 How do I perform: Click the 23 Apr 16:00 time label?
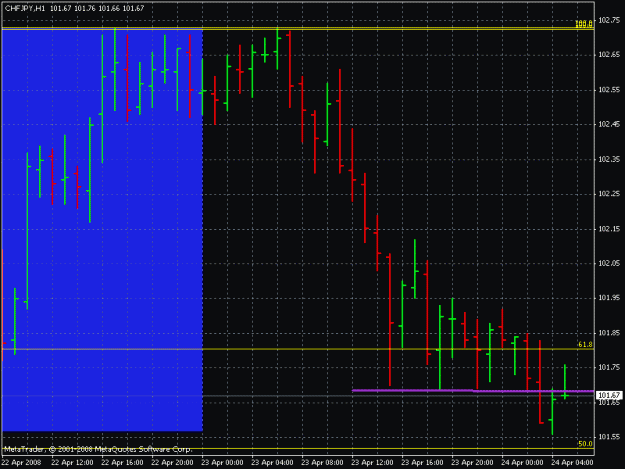(422, 463)
